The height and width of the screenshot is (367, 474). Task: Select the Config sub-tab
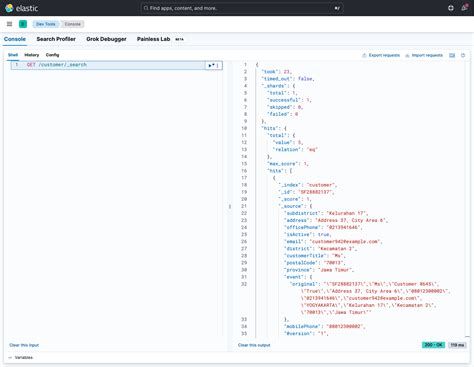[x=52, y=55]
